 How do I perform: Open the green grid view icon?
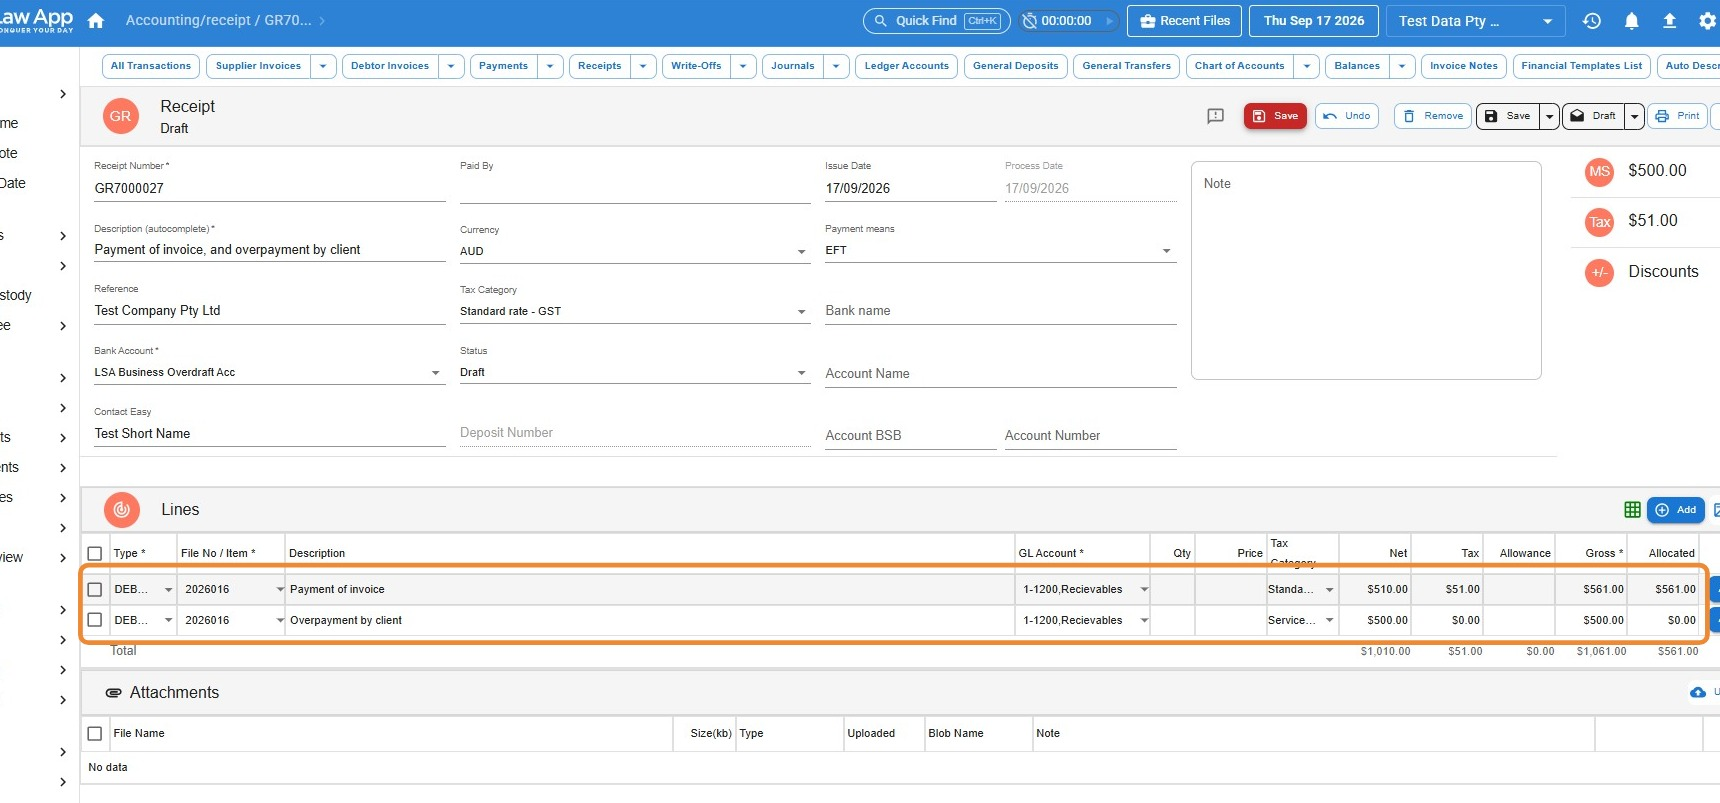click(x=1632, y=510)
